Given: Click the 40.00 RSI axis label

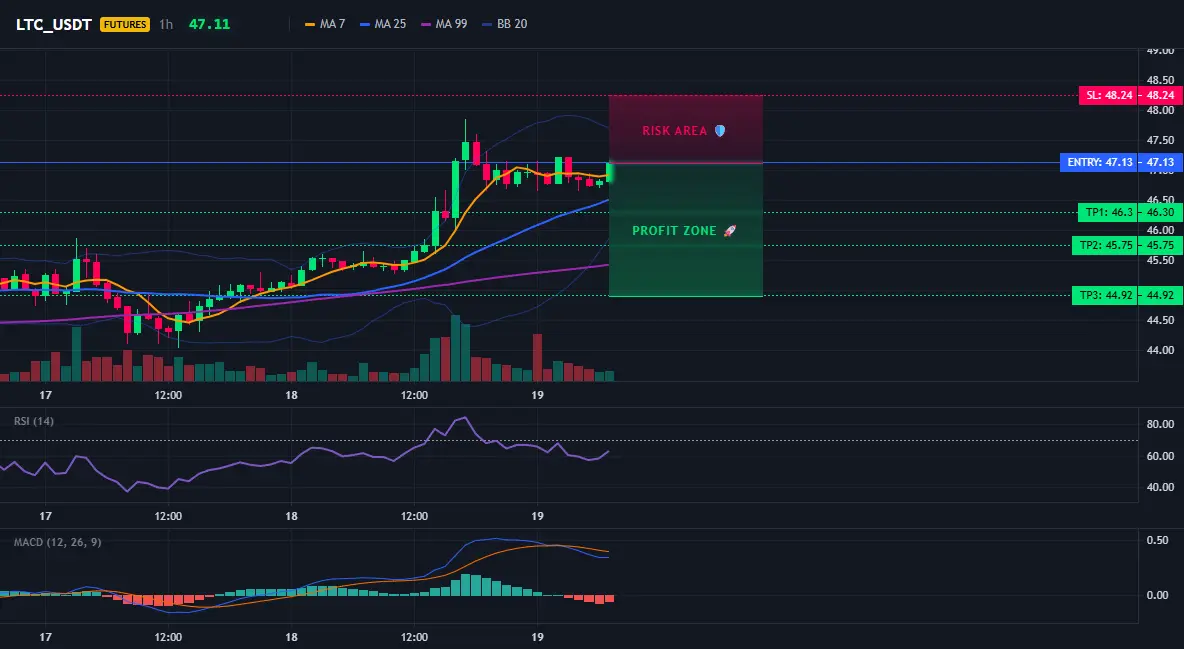Looking at the screenshot, I should tap(1161, 487).
